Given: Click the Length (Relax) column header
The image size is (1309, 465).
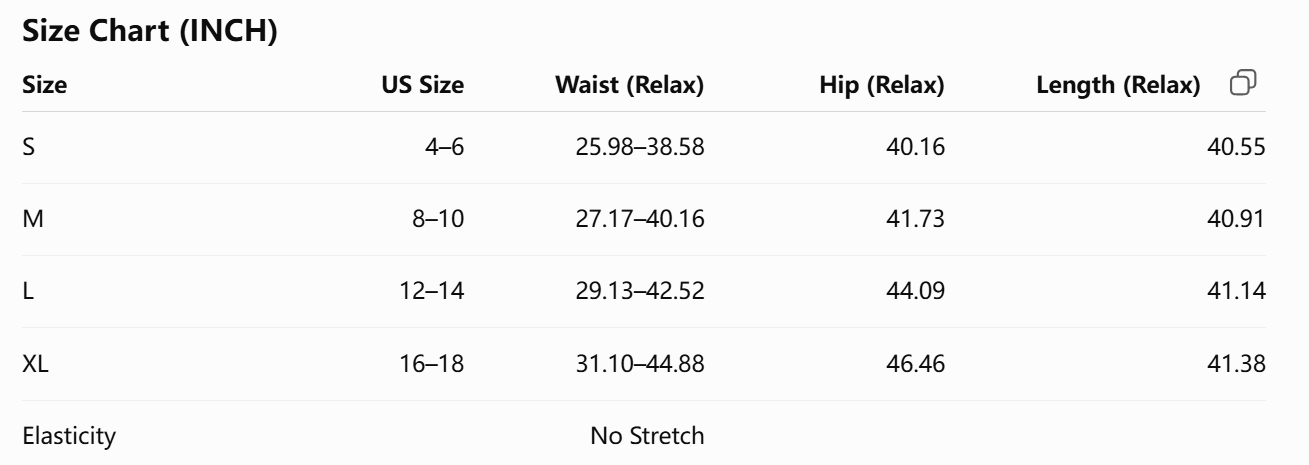Looking at the screenshot, I should pos(1118,86).
